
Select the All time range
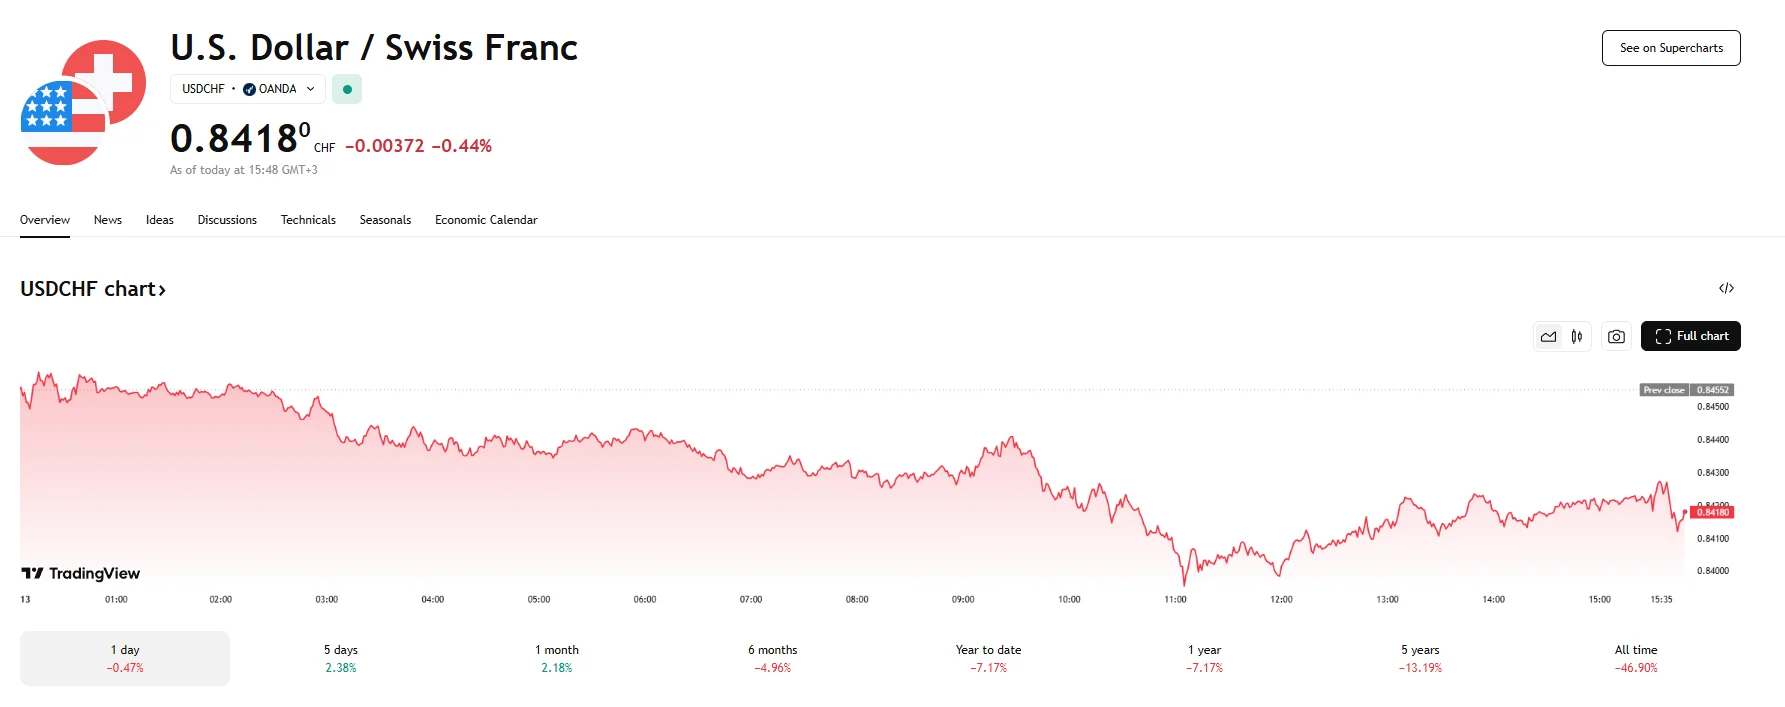1636,658
